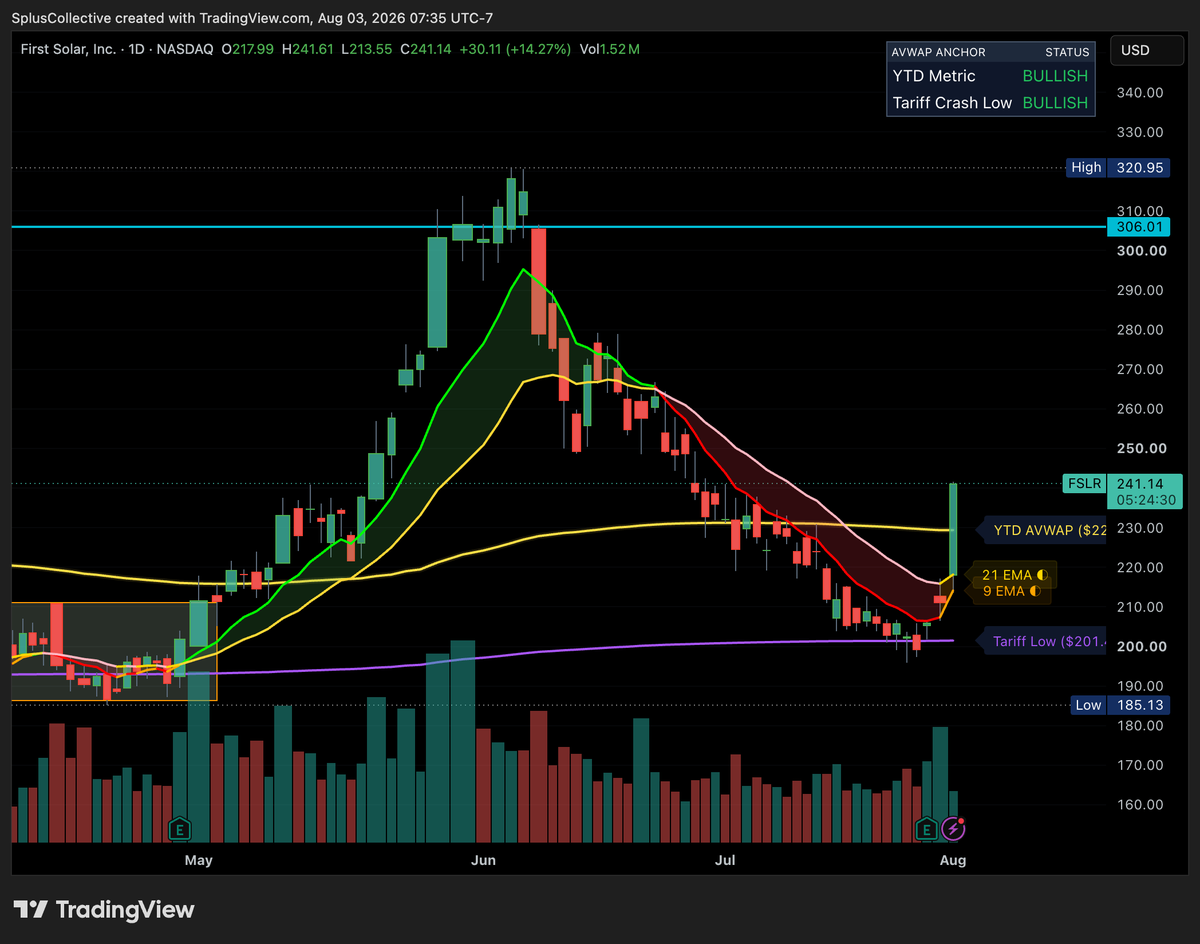Click the 160.00 price axis label
Image resolution: width=1200 pixels, height=944 pixels.
pos(1141,805)
